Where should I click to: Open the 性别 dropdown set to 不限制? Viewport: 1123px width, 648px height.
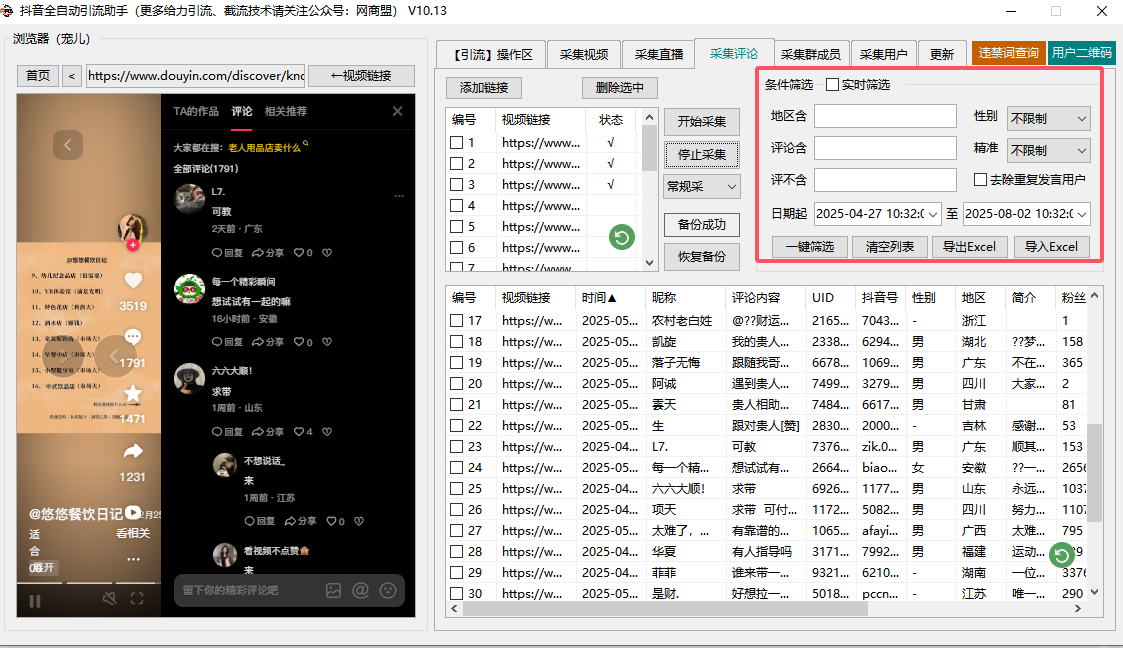pos(1049,118)
